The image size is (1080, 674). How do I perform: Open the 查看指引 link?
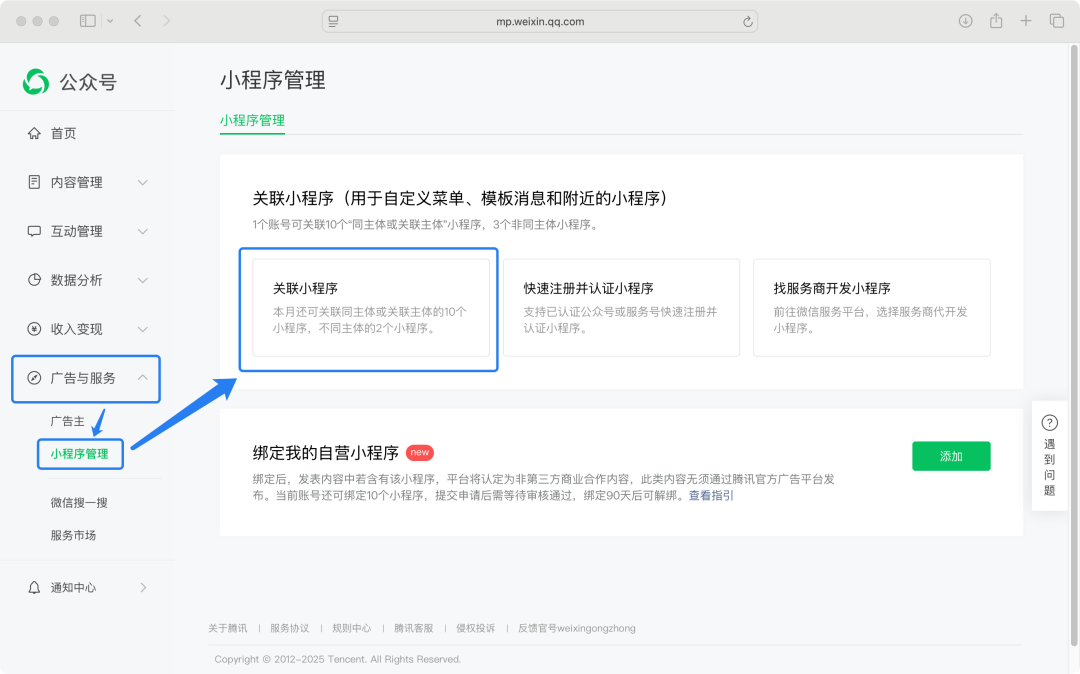coord(711,495)
